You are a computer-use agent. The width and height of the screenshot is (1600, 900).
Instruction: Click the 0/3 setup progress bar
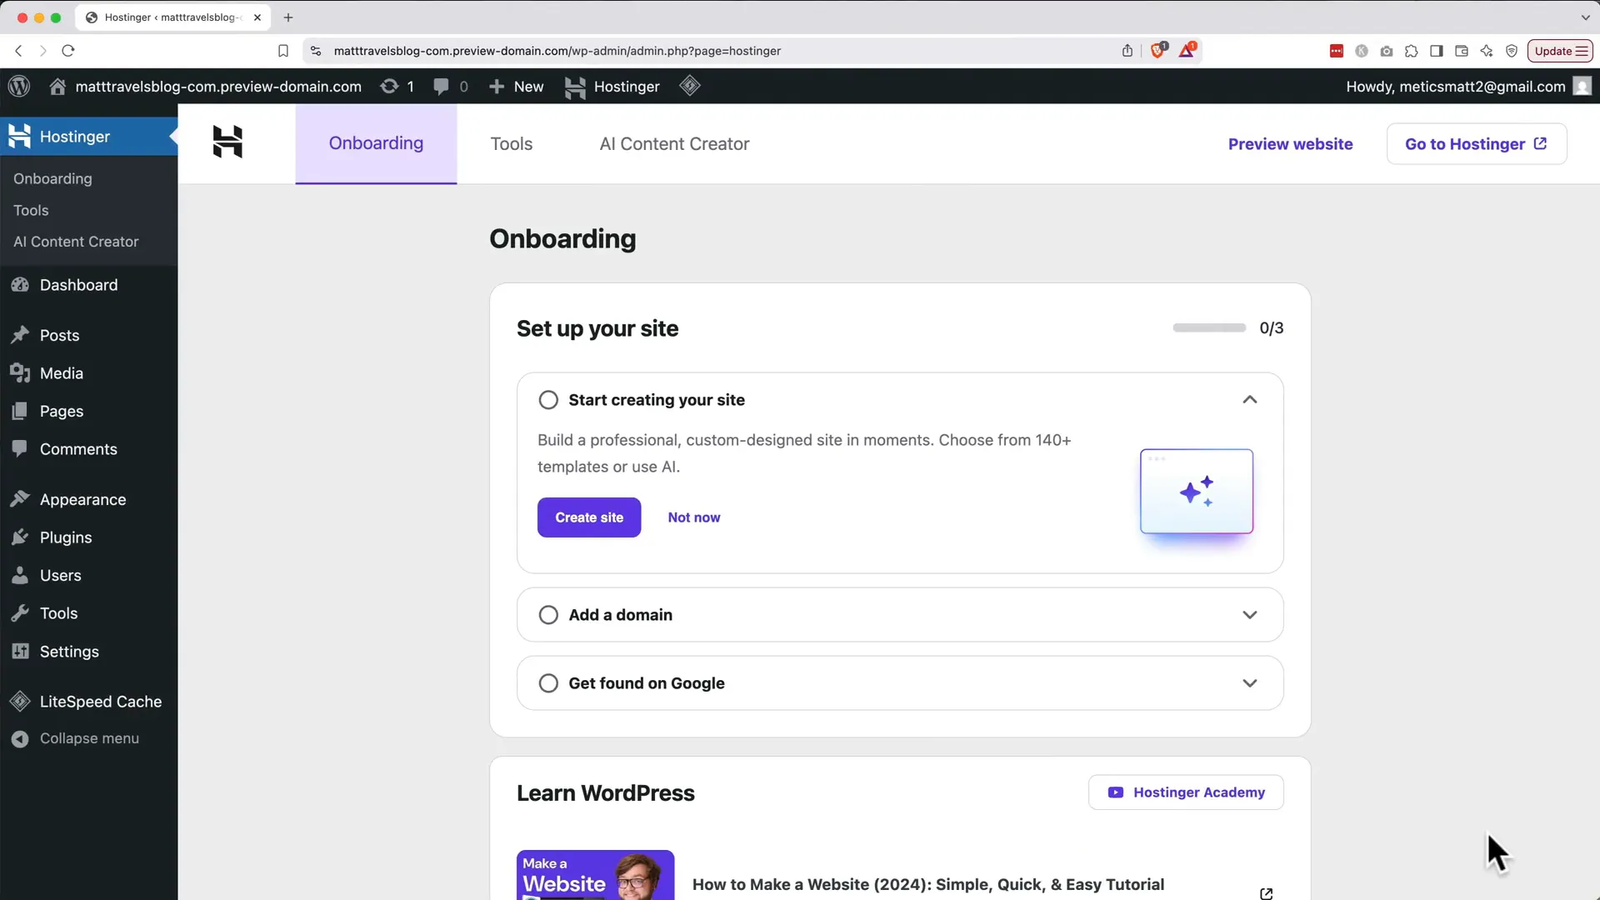[x=1209, y=328]
